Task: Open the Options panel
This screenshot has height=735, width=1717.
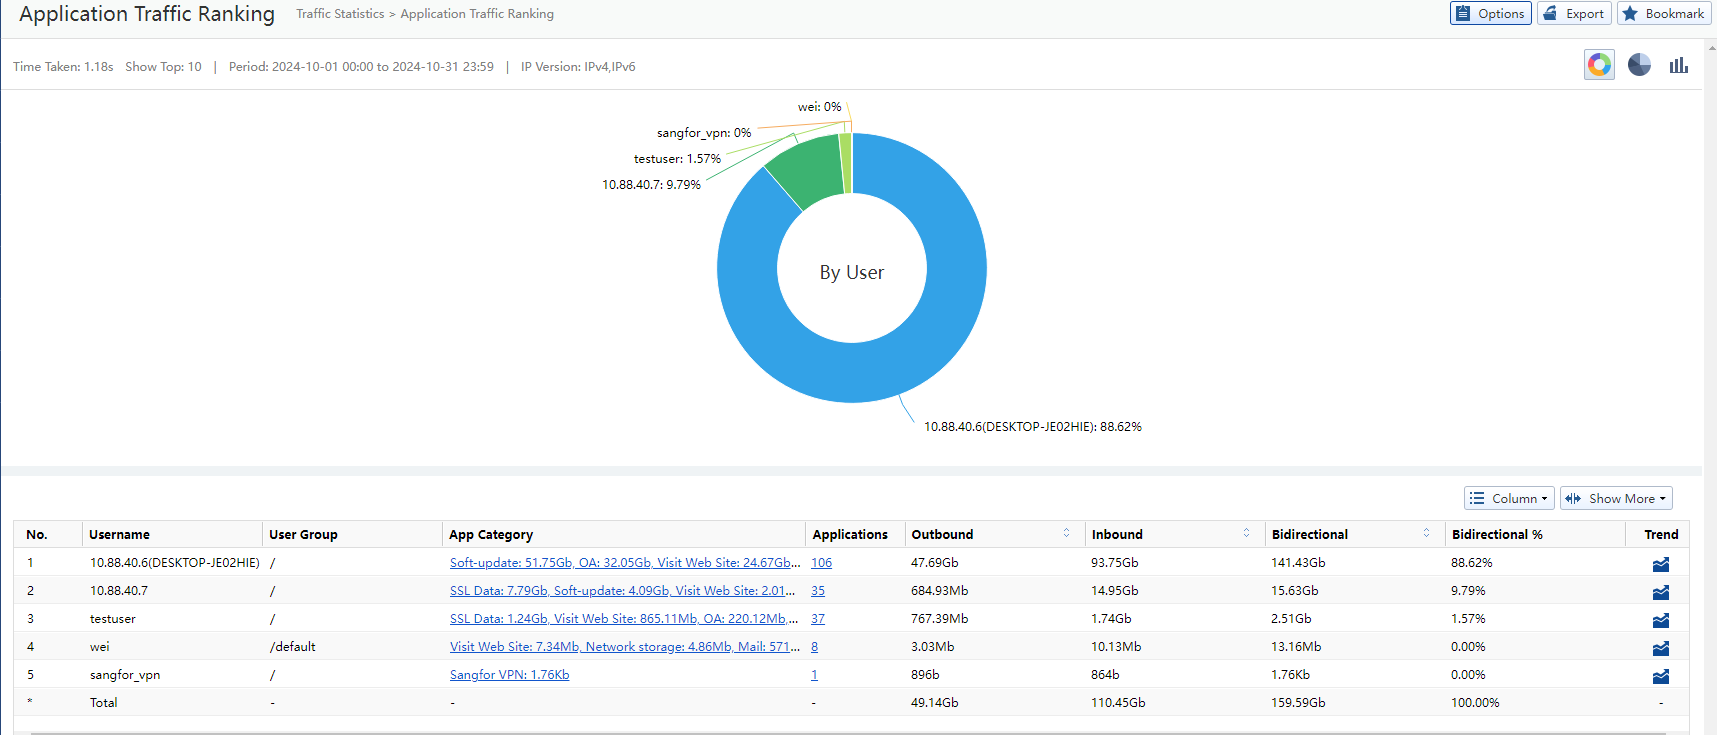Action: click(x=1490, y=14)
